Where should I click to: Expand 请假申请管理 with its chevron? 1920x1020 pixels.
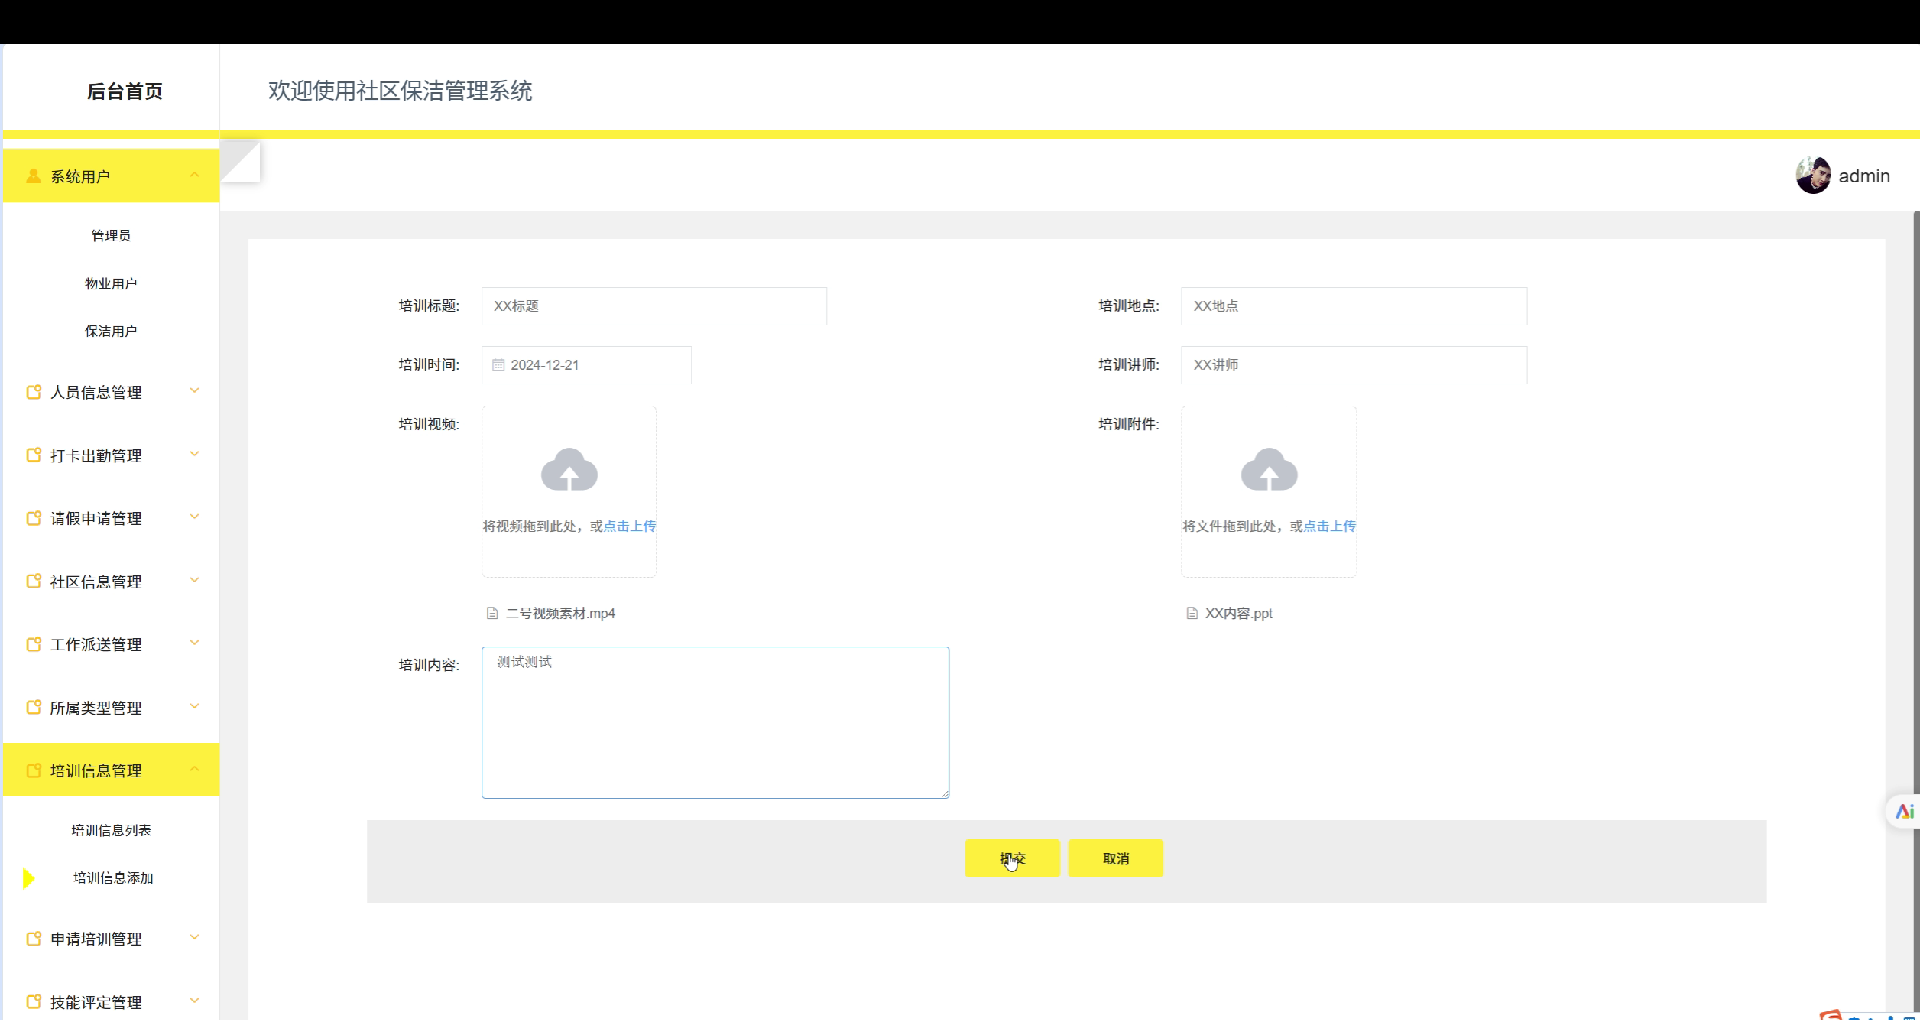[194, 517]
